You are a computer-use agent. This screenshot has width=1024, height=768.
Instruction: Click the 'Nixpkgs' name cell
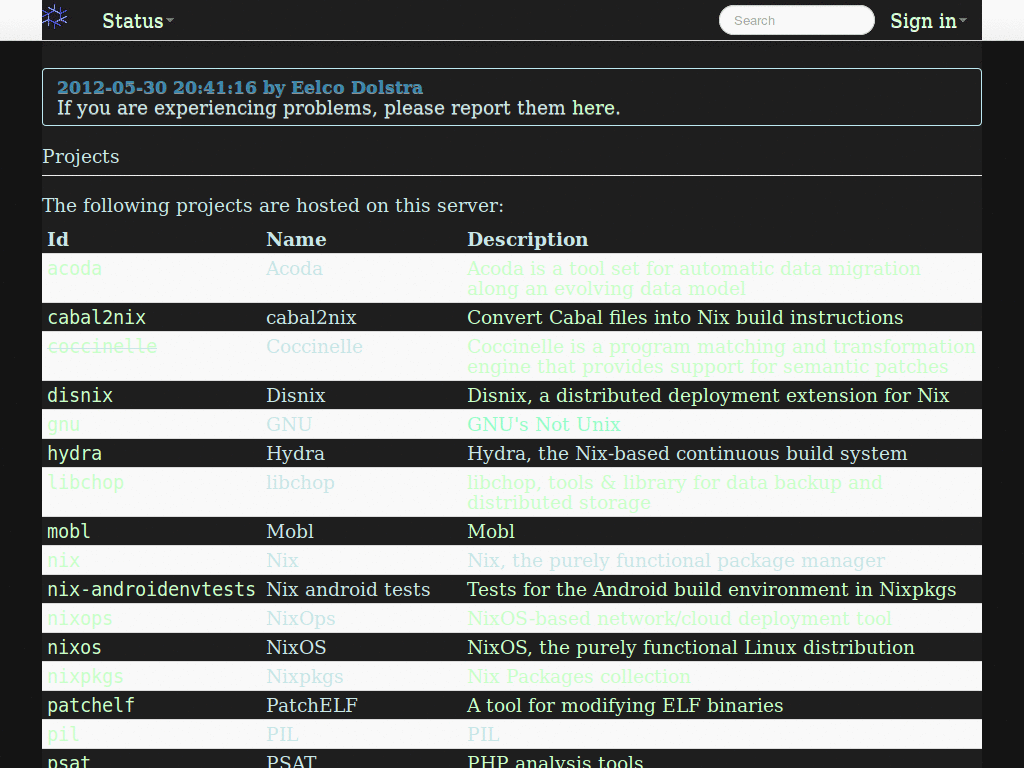(304, 676)
